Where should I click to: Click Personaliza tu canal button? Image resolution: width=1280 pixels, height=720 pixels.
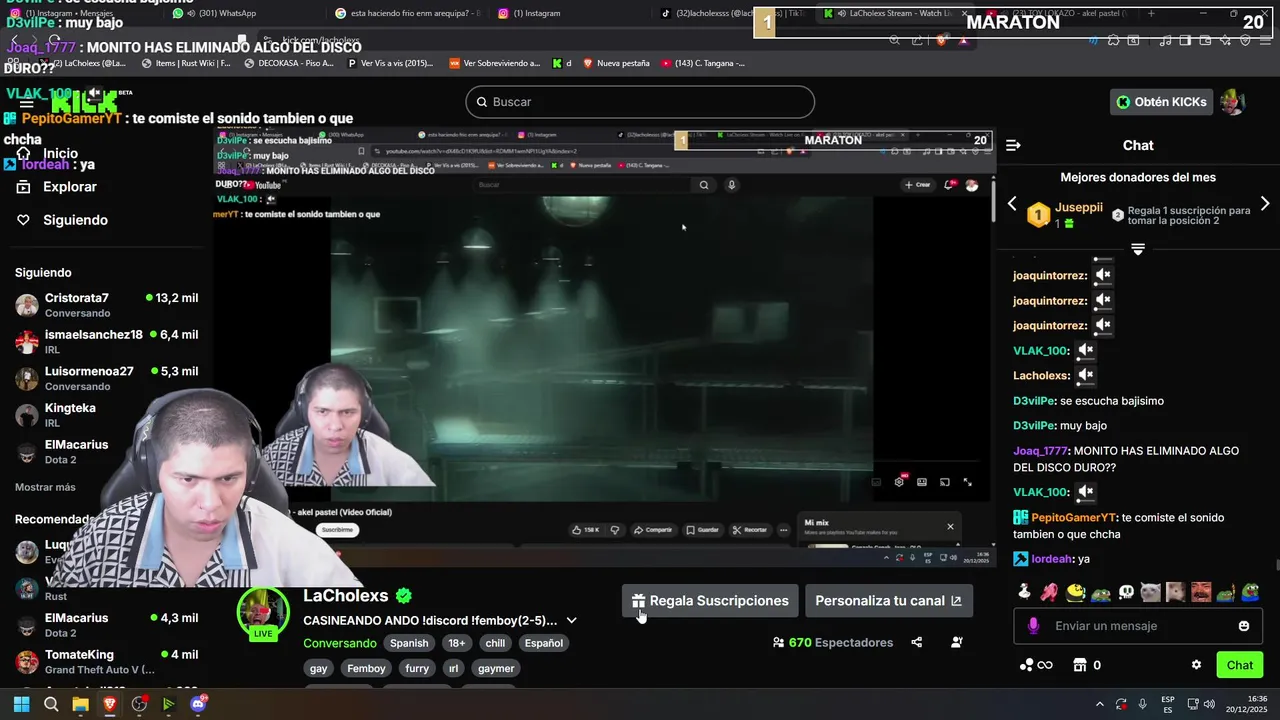[888, 601]
